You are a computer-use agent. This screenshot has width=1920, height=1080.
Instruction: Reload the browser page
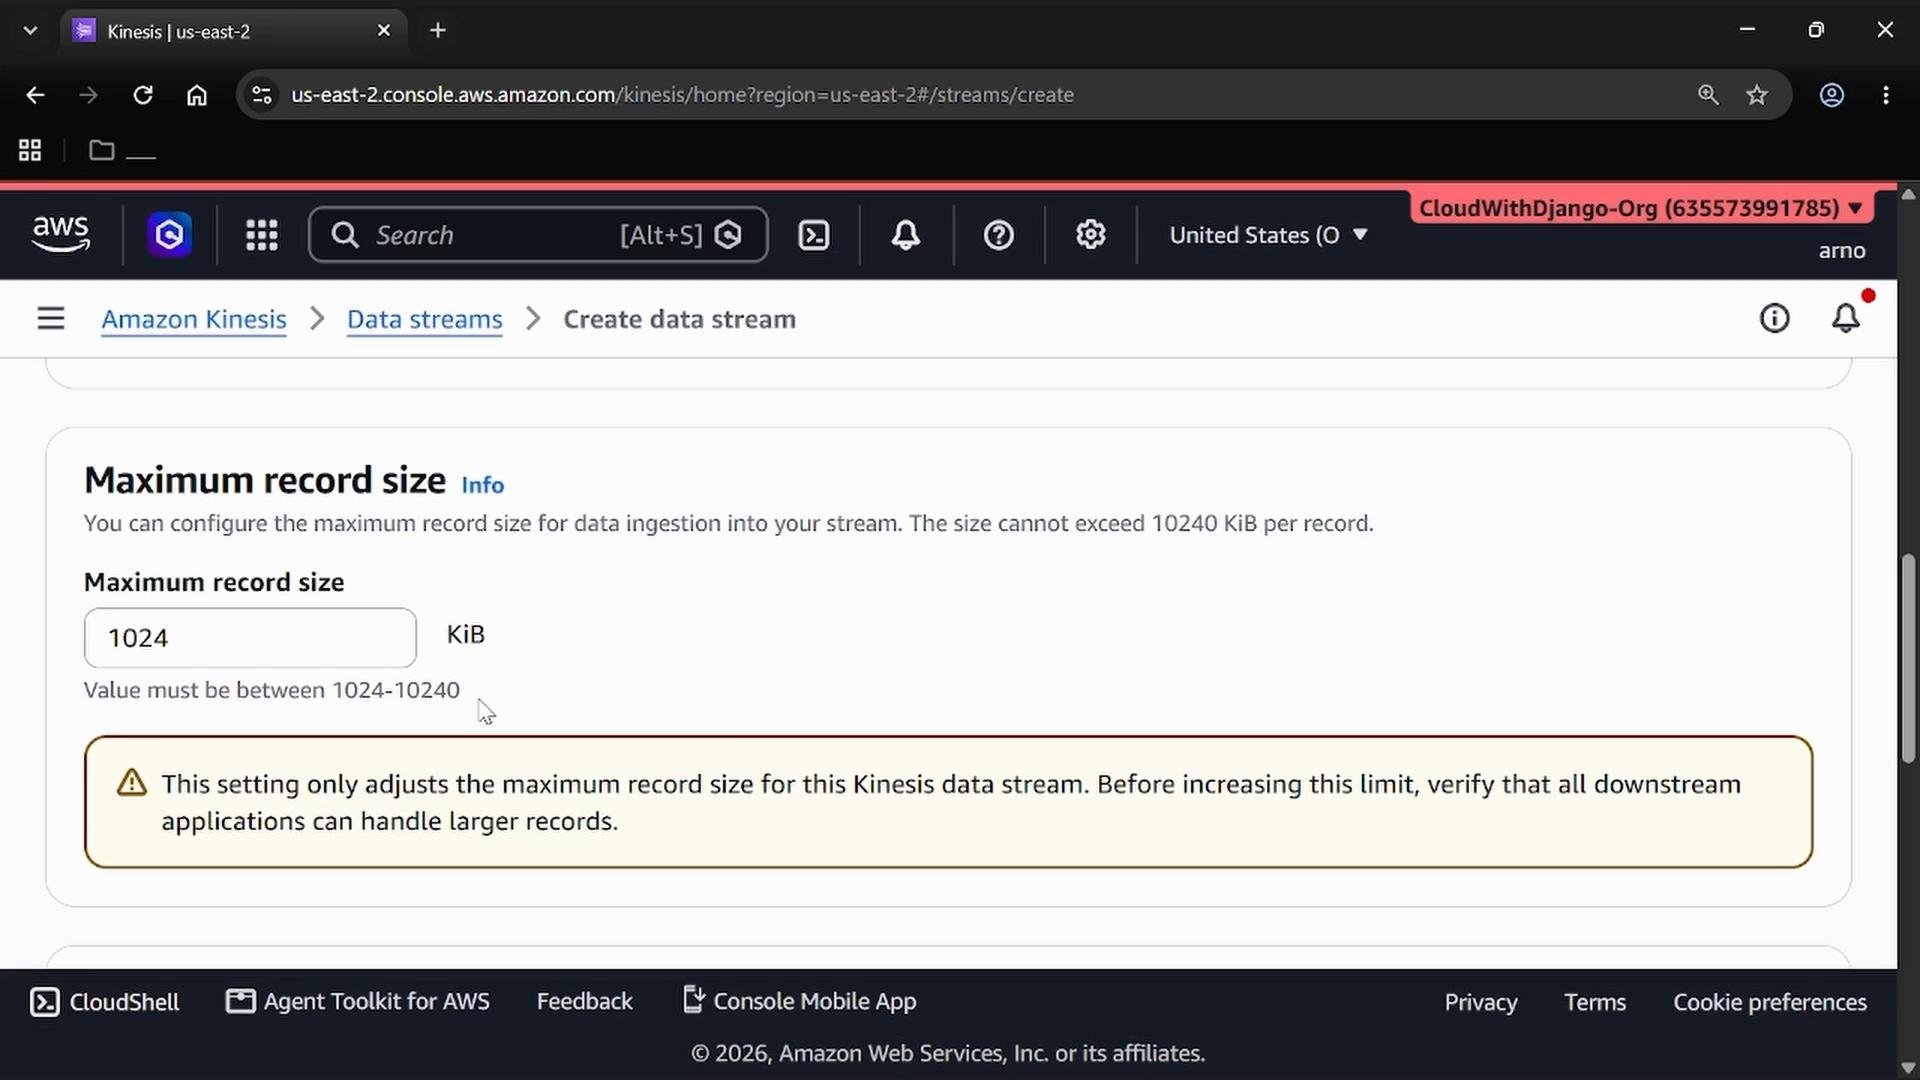[143, 95]
